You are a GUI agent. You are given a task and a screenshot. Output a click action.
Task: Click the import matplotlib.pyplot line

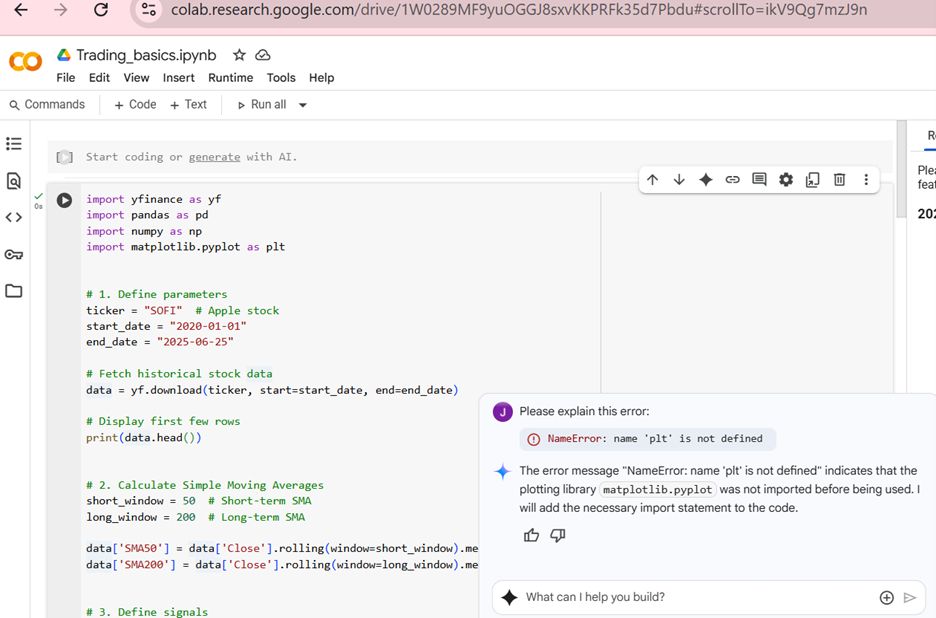[185, 247]
